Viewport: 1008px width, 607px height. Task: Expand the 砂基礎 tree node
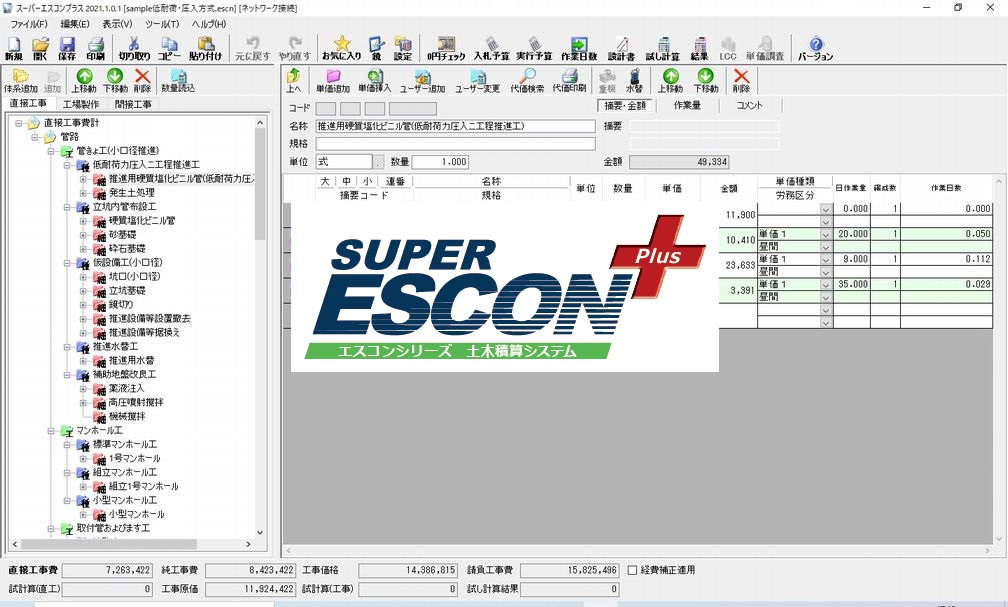point(83,235)
